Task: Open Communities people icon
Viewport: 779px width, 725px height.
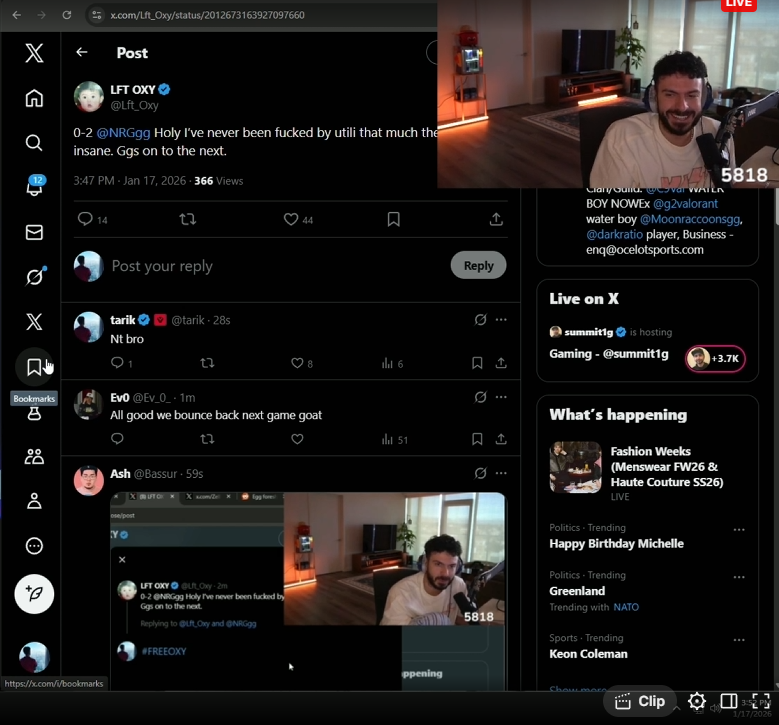Action: click(x=34, y=457)
